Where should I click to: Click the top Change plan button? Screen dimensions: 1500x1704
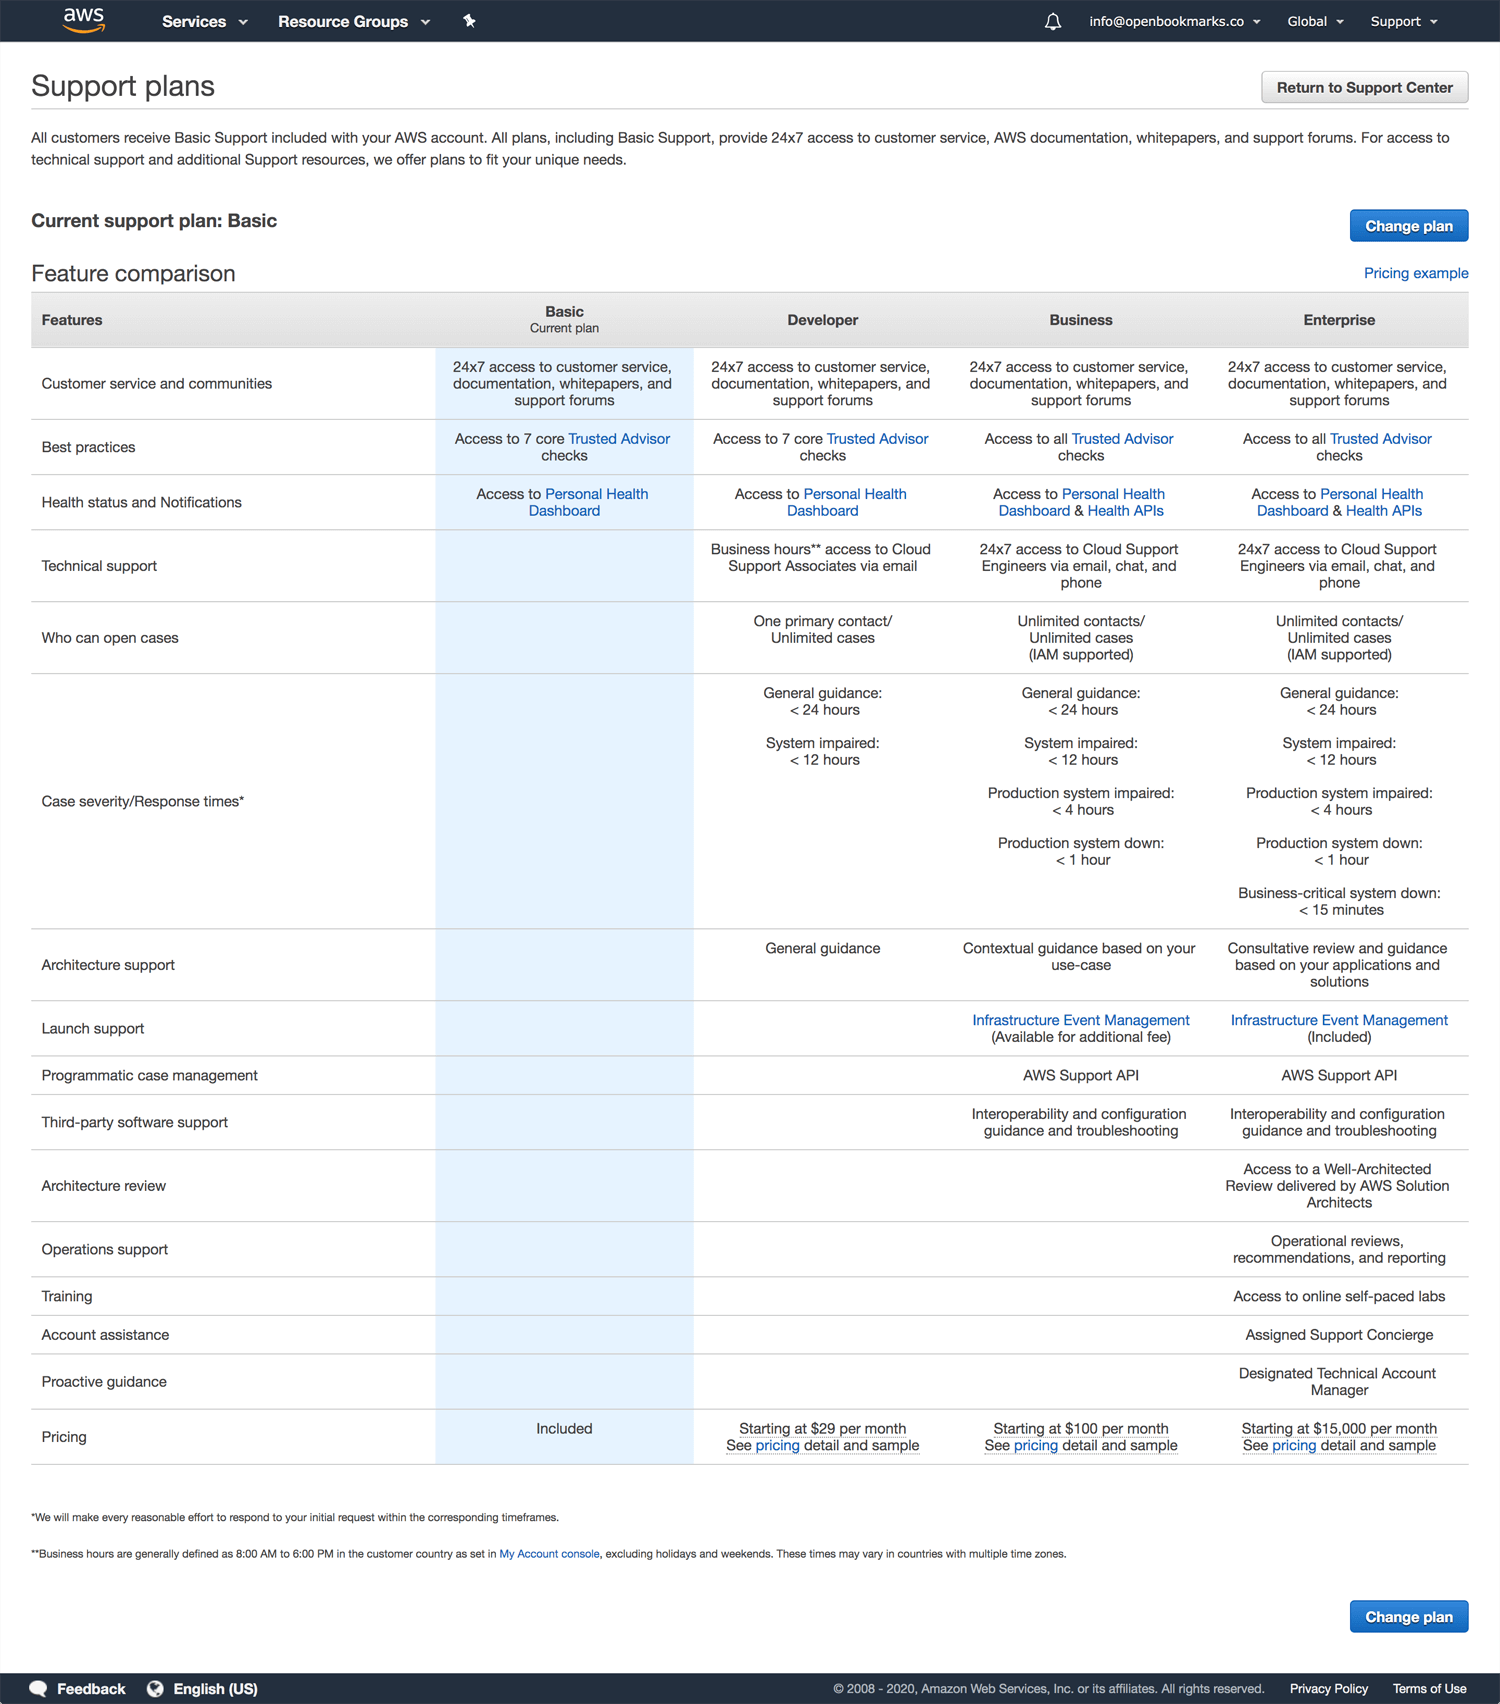tap(1408, 226)
